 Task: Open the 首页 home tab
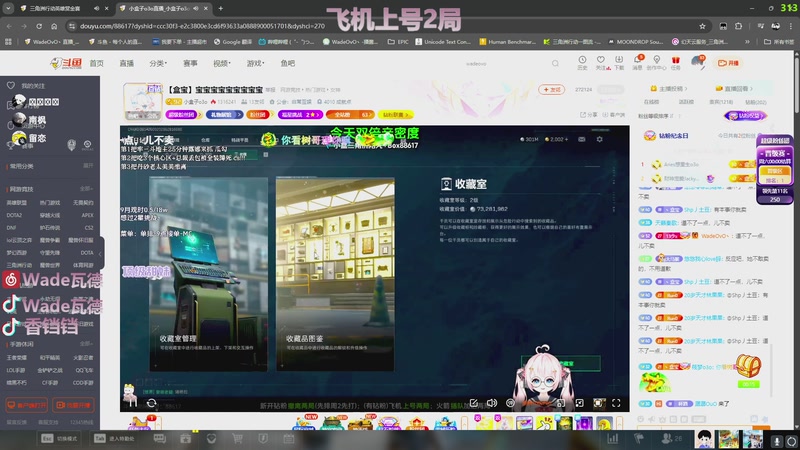tap(96, 63)
